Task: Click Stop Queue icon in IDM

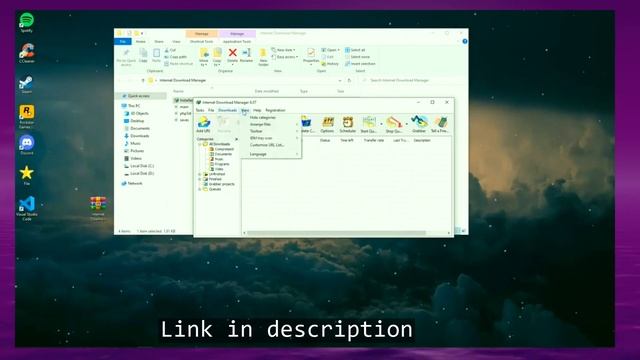Action: (x=394, y=124)
